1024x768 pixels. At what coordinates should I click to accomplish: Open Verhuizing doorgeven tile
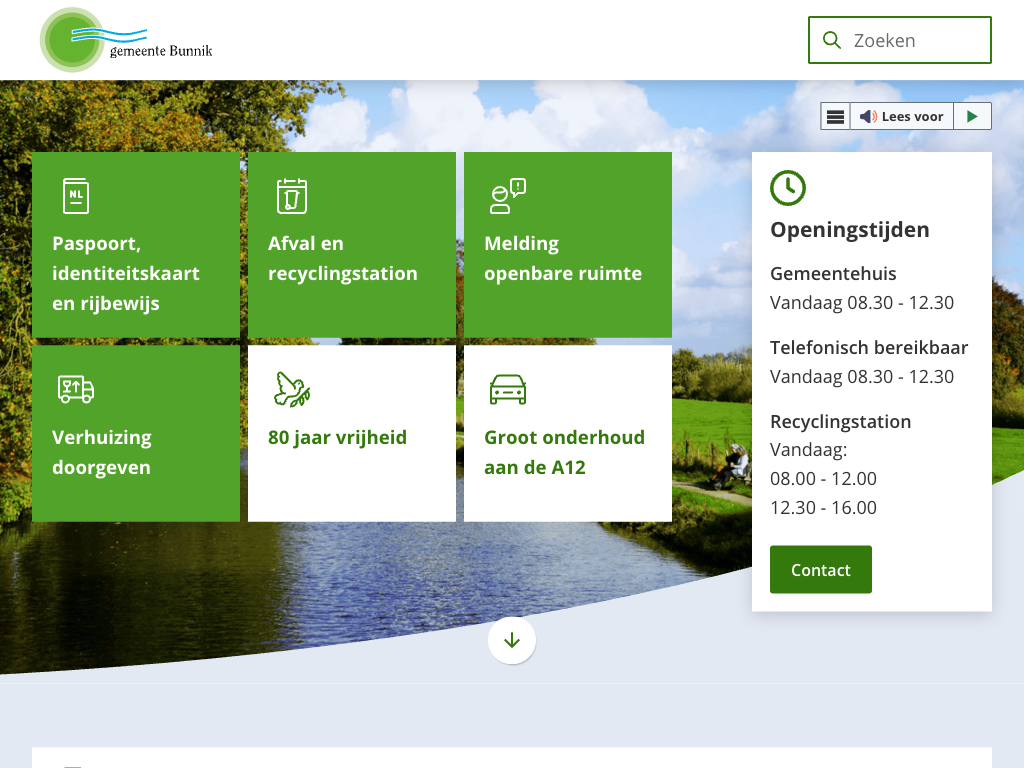coord(102,452)
